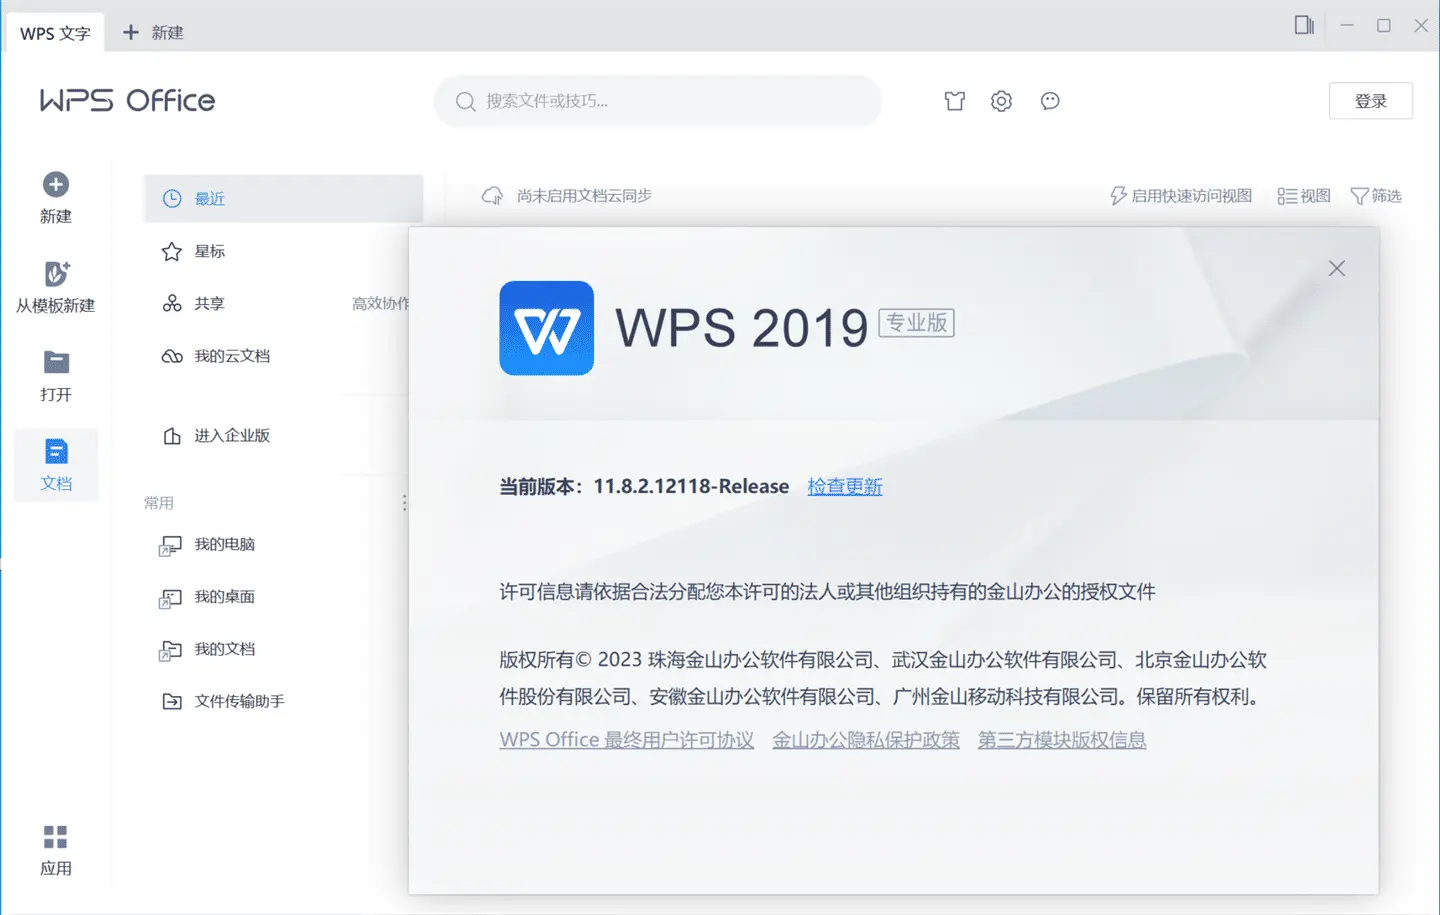Click the New document plus icon in sidebar

pos(56,185)
